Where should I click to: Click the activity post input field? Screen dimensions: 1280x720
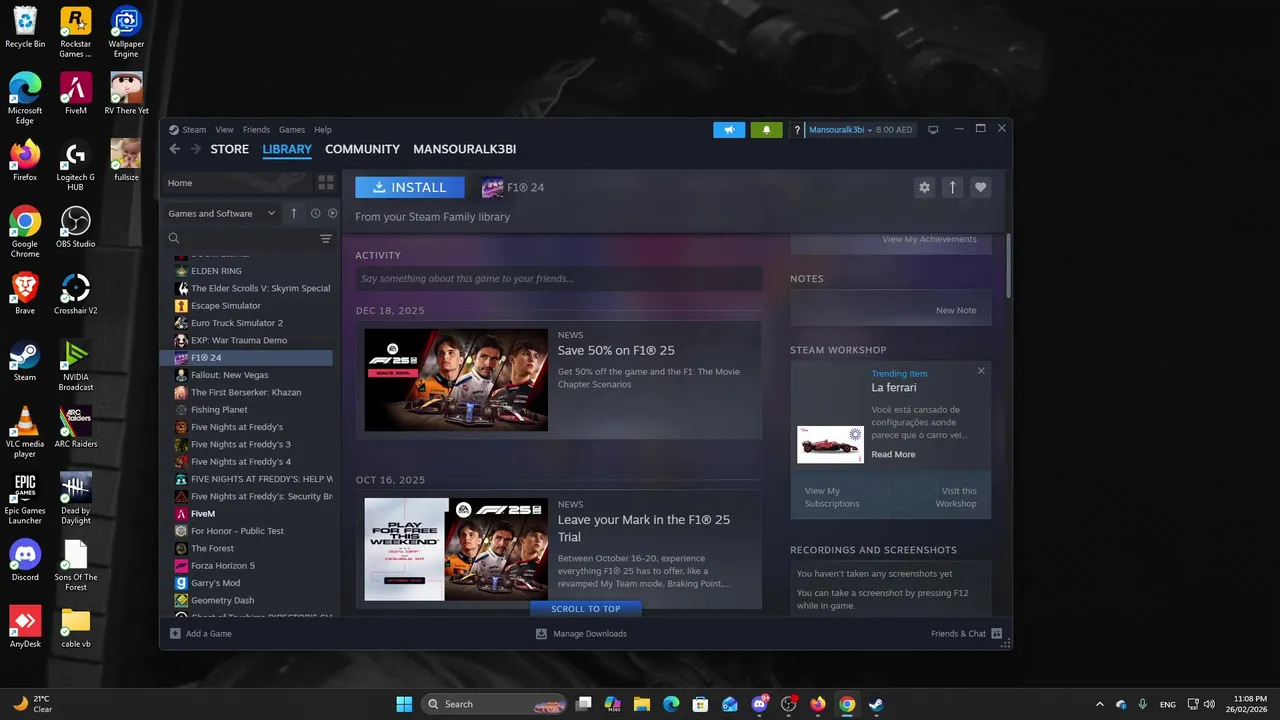[x=558, y=279]
